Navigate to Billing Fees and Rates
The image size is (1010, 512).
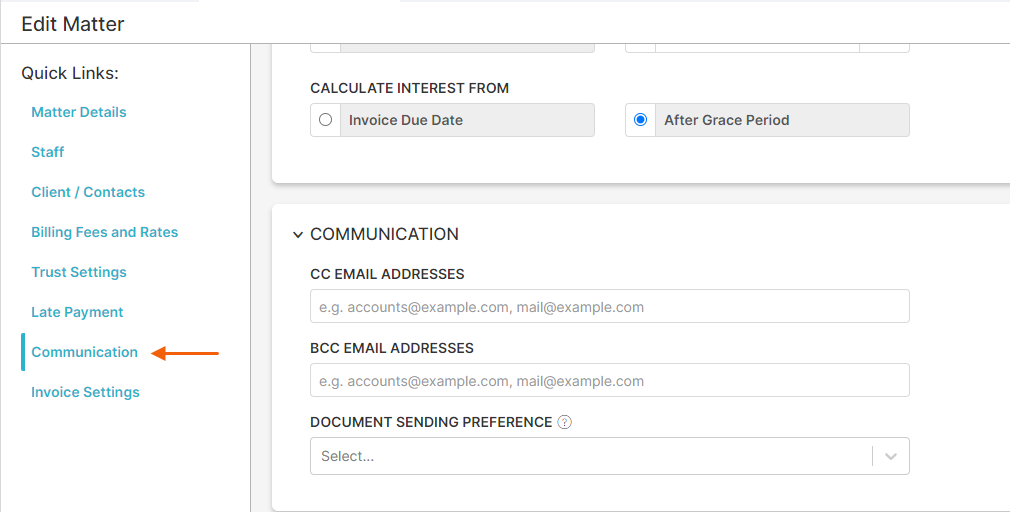[104, 232]
